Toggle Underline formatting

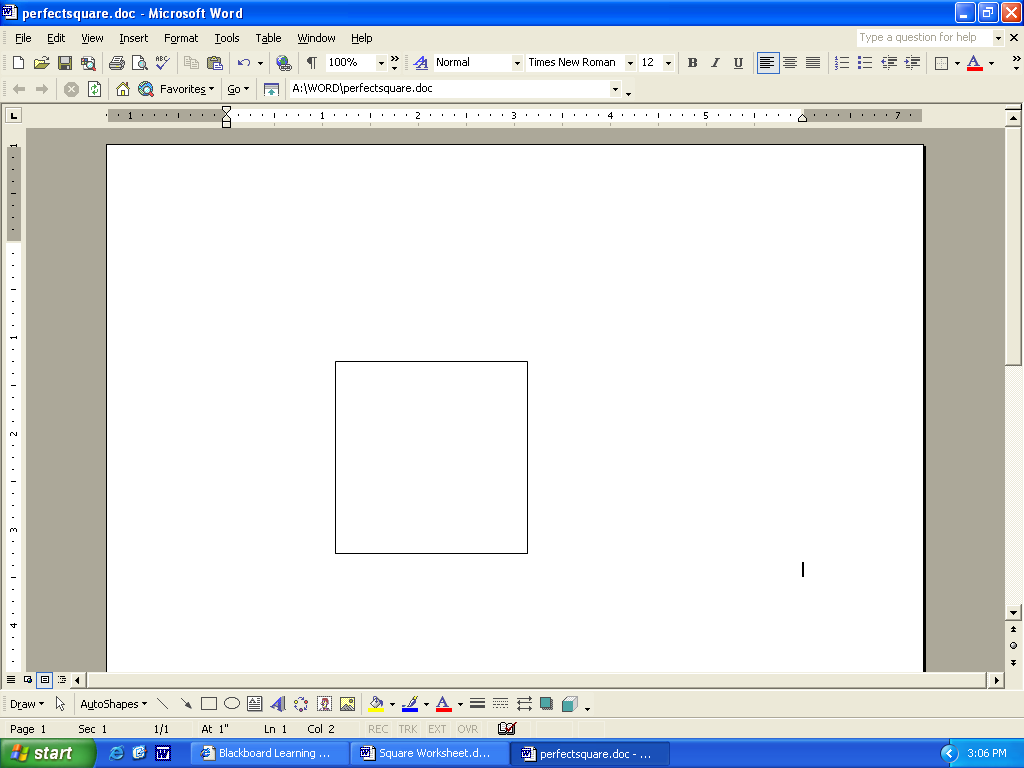(x=738, y=63)
